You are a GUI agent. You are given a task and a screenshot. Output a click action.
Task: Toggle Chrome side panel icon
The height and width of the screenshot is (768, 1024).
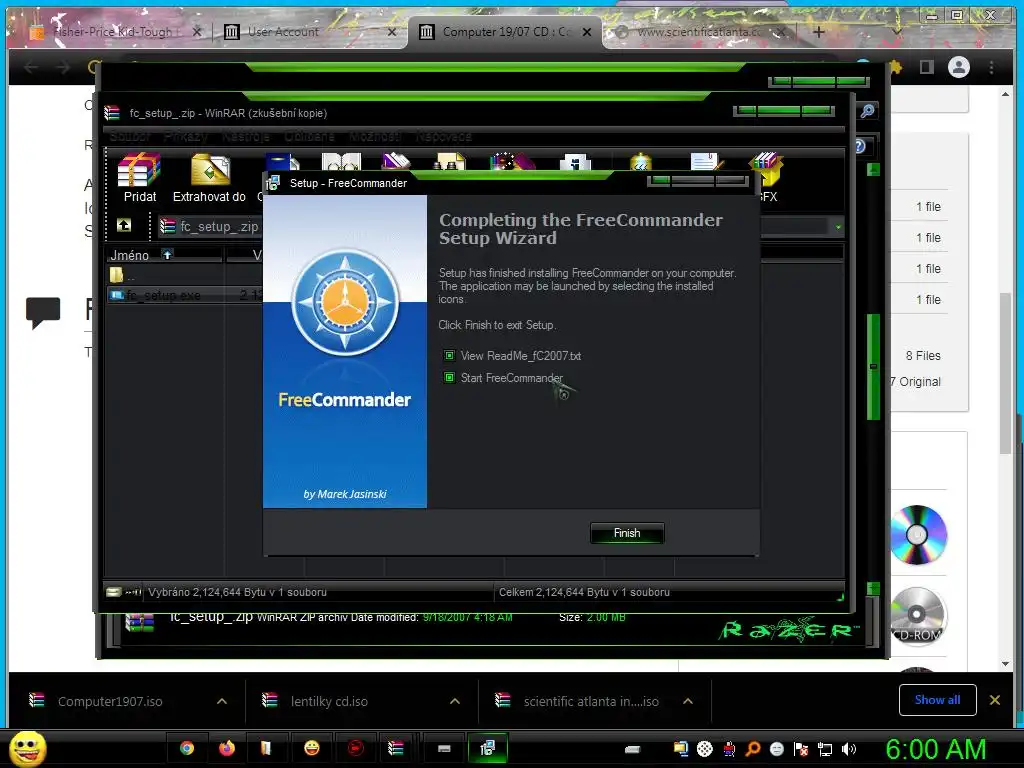click(927, 67)
